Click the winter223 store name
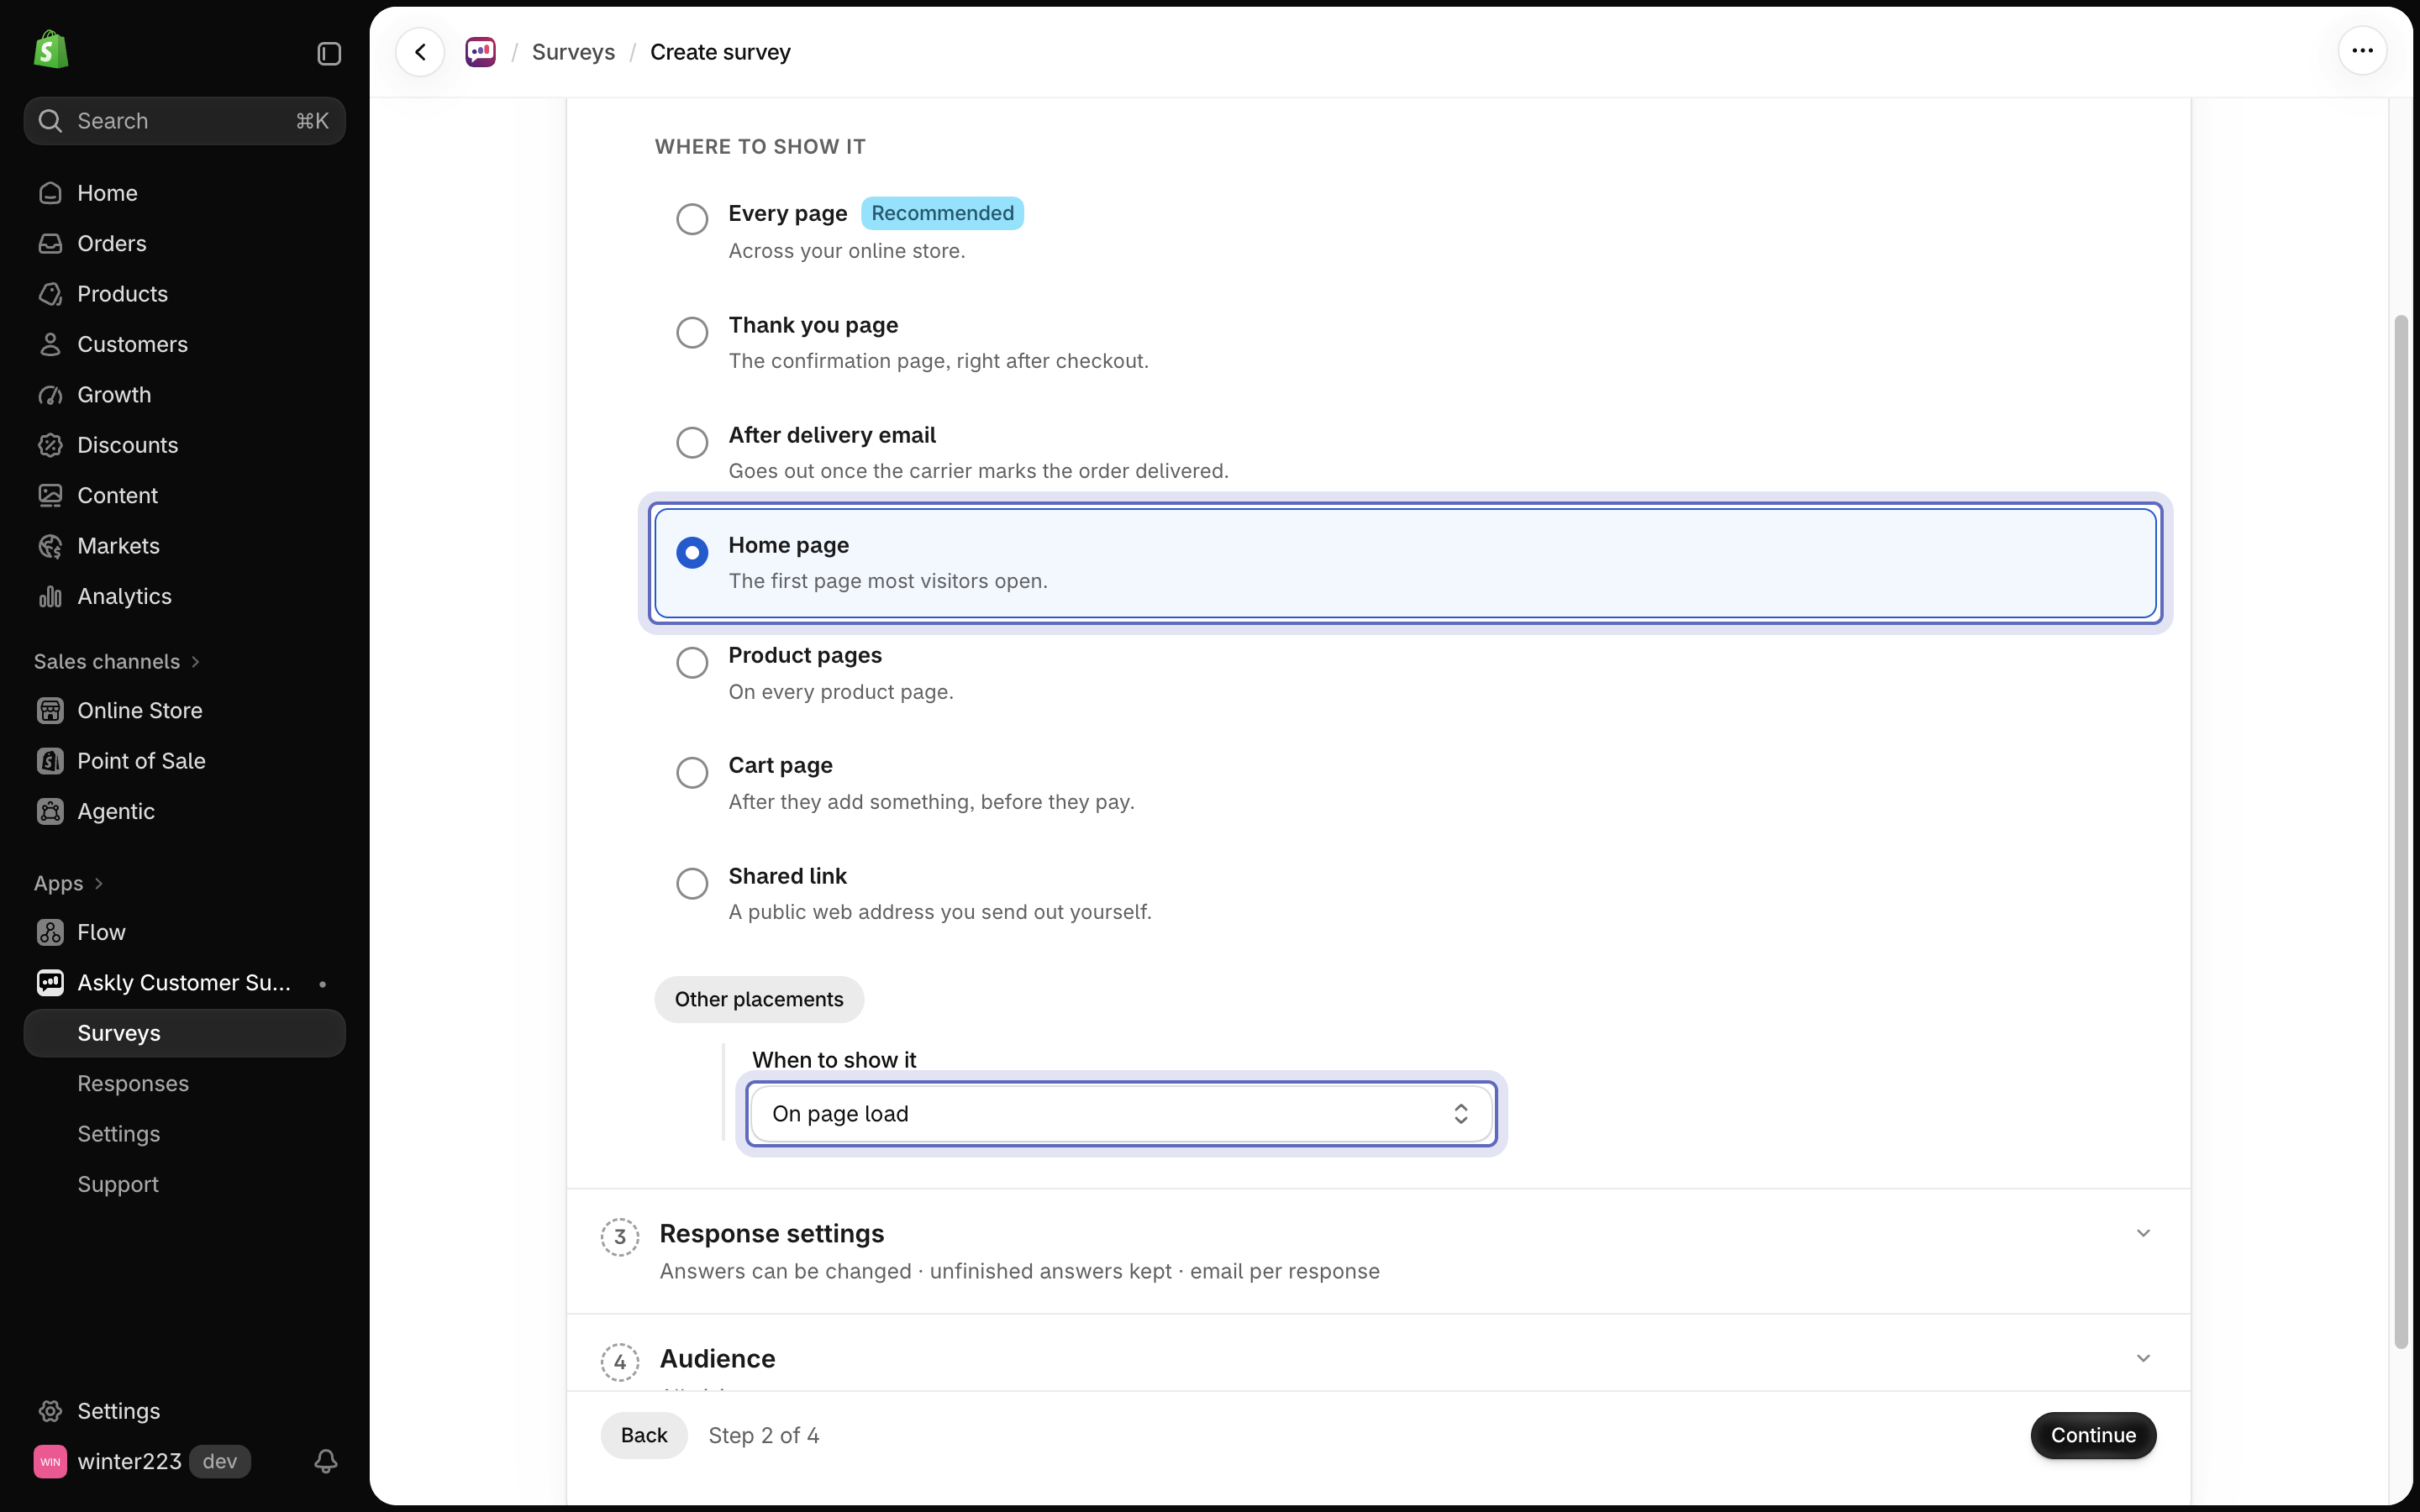Screen dimensions: 2420x1512 click(129, 1461)
